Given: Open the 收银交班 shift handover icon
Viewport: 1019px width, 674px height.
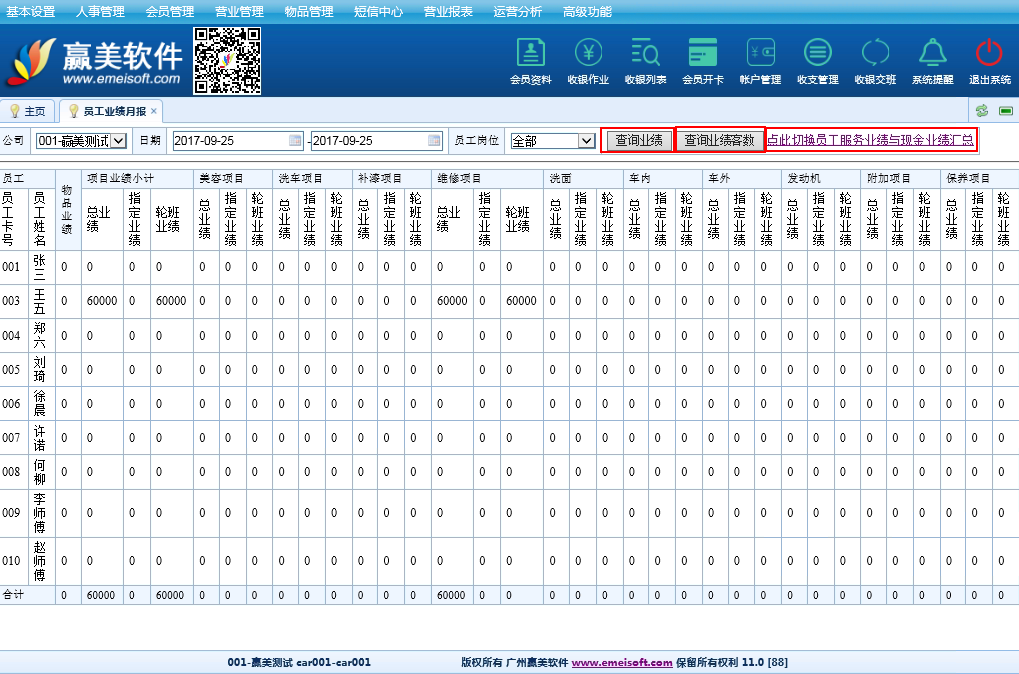Looking at the screenshot, I should pyautogui.click(x=875, y=53).
